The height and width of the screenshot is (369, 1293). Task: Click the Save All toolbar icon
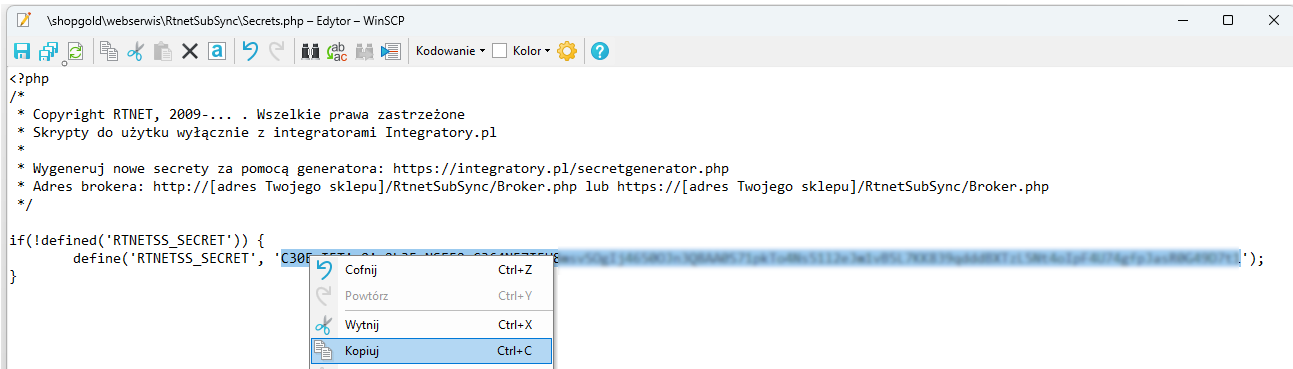[48, 51]
